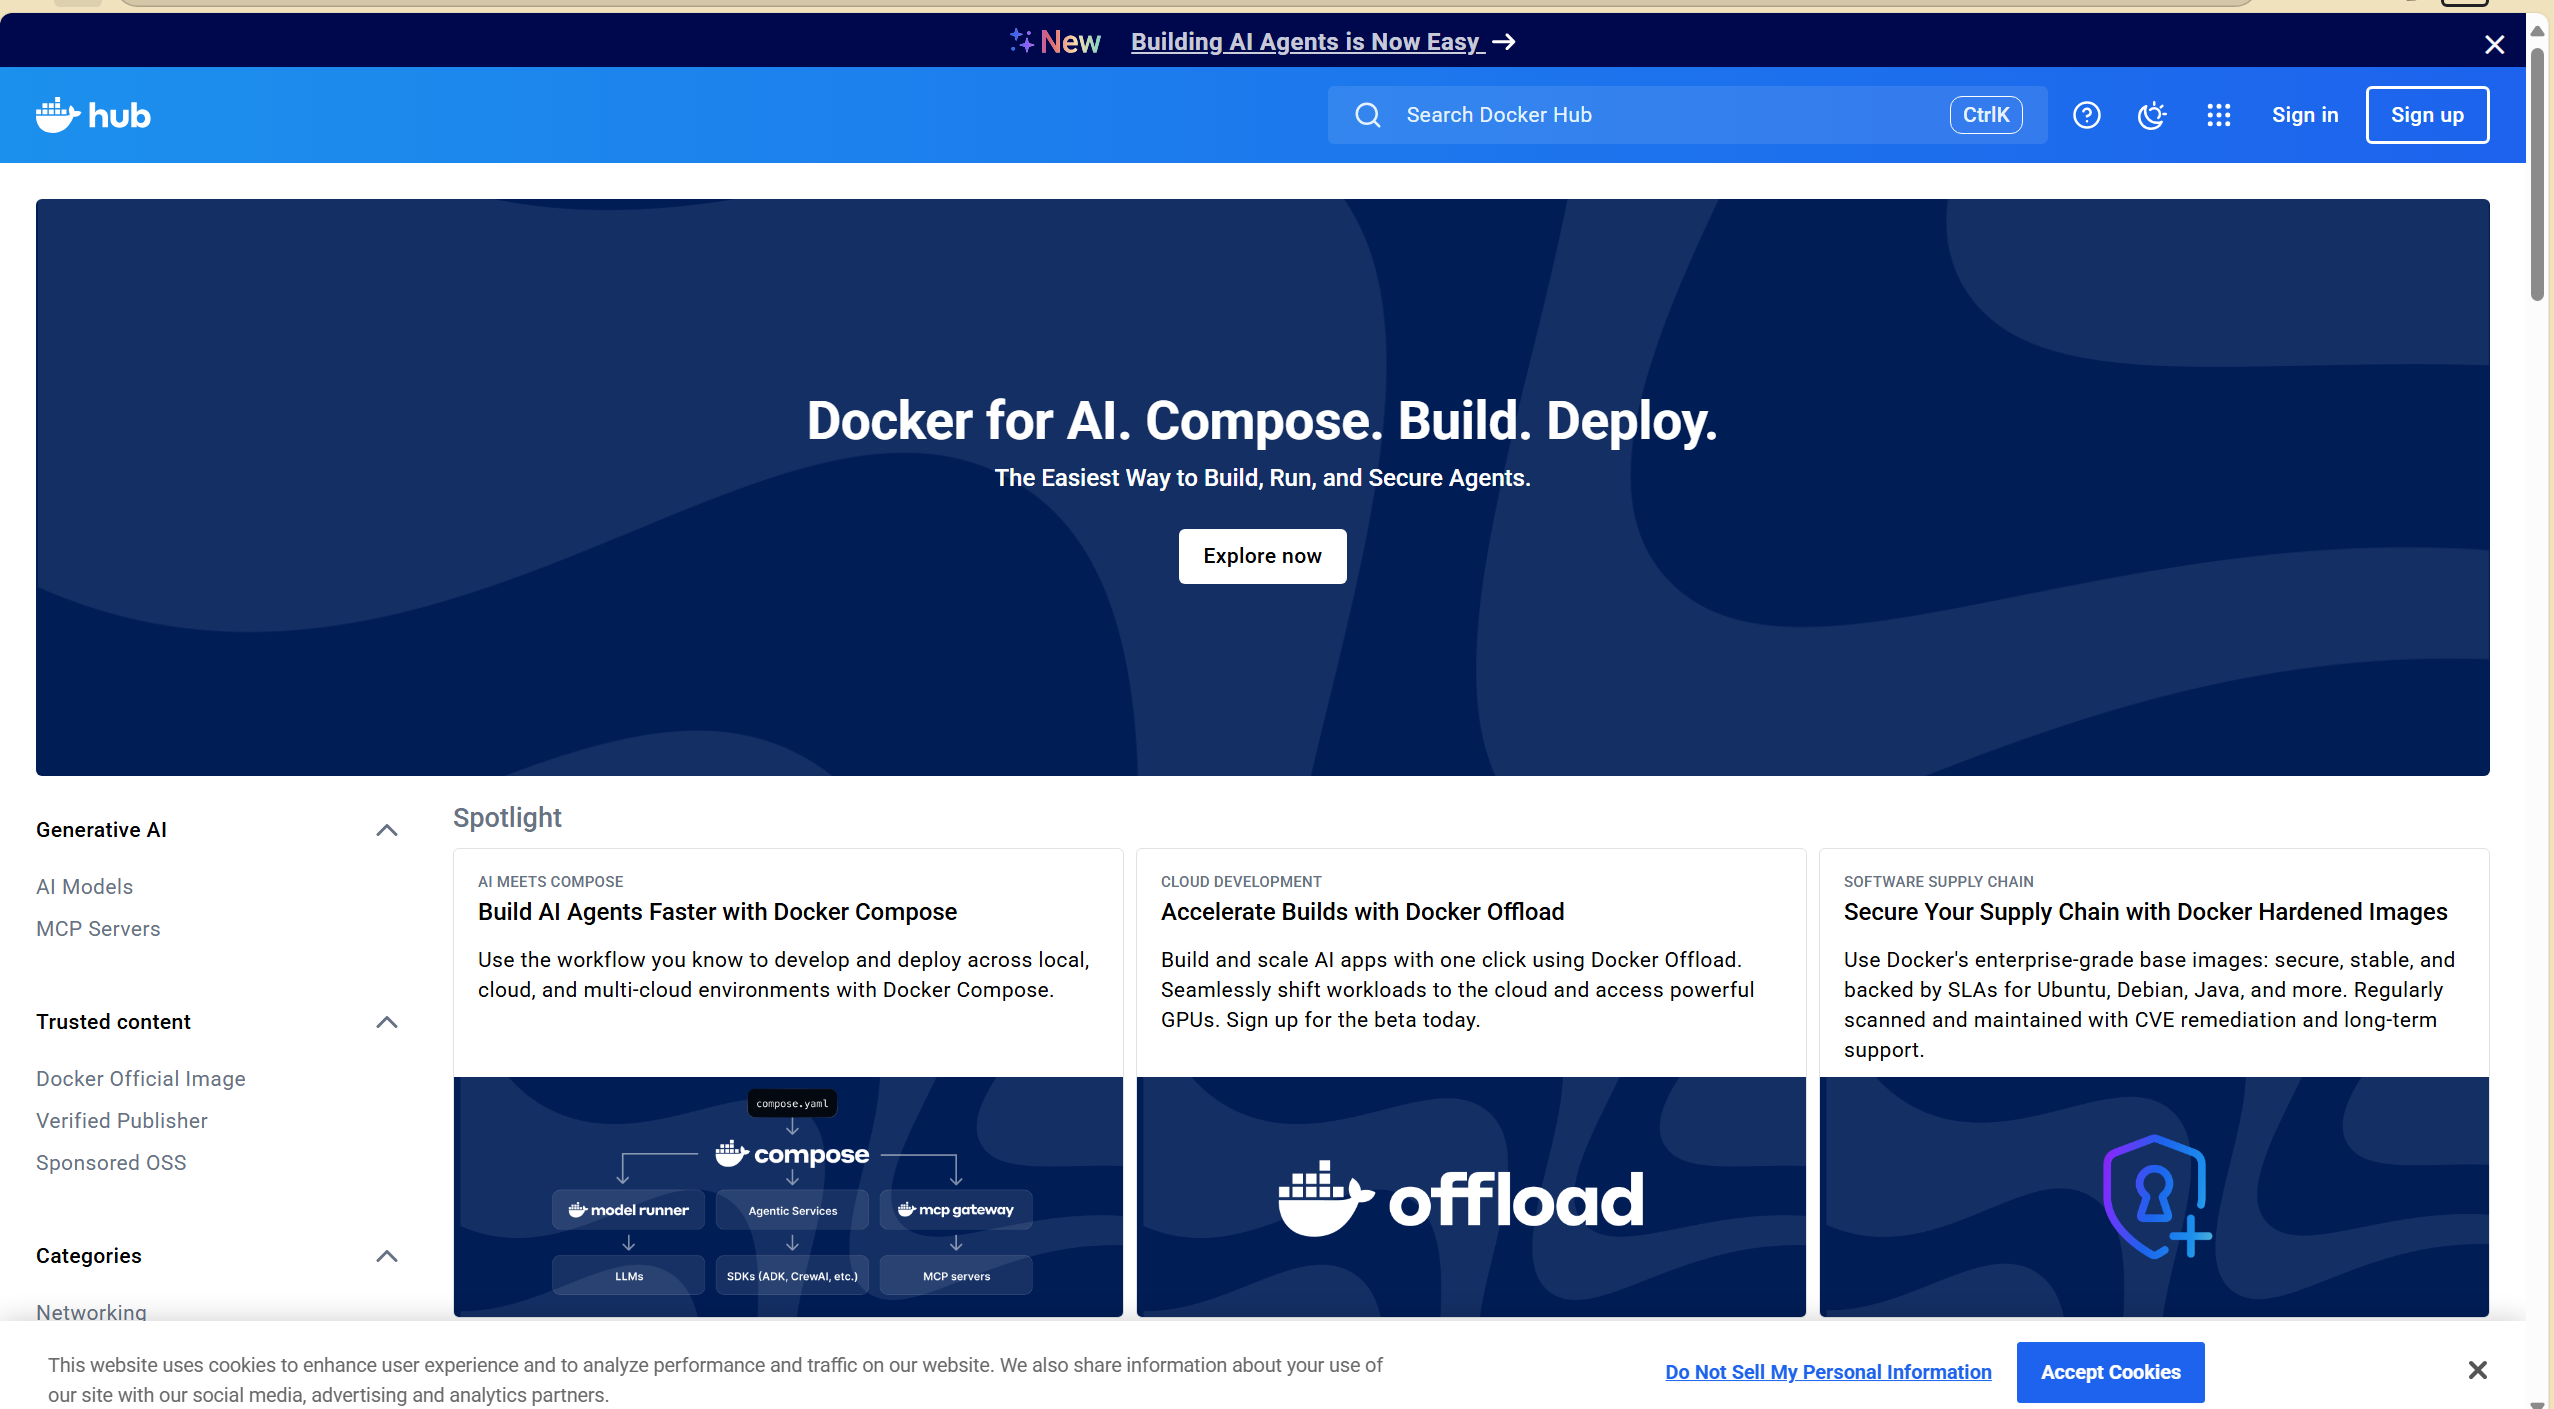Click the Trusted content heading

click(113, 1022)
